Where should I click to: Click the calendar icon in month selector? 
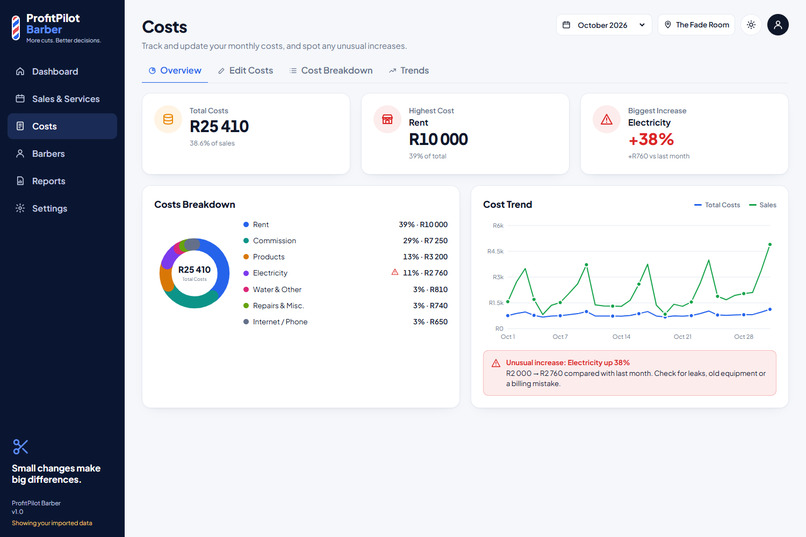[x=566, y=25]
